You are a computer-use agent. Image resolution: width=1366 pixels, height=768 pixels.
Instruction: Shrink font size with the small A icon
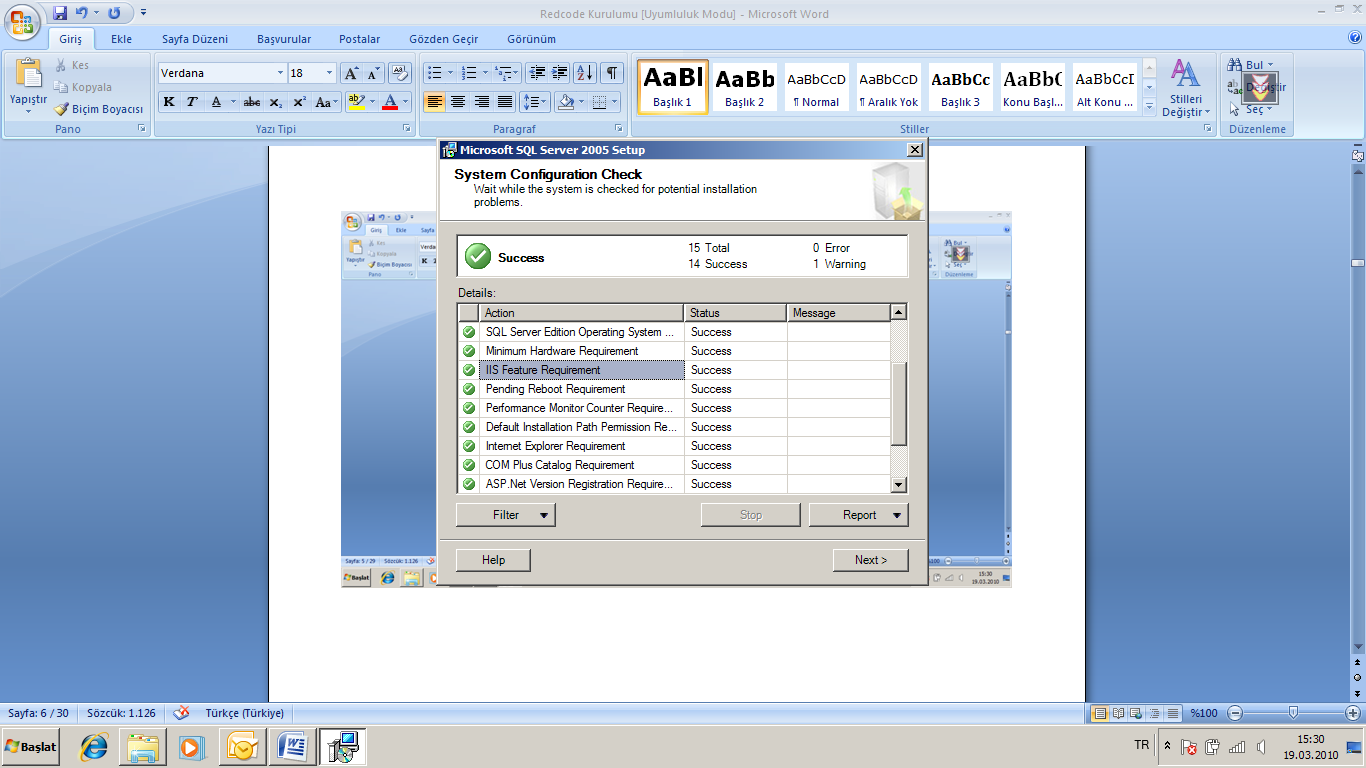point(374,73)
